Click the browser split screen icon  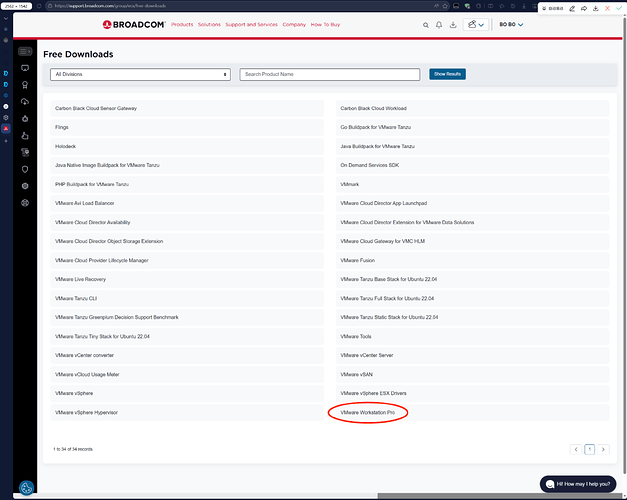pyautogui.click(x=490, y=6)
